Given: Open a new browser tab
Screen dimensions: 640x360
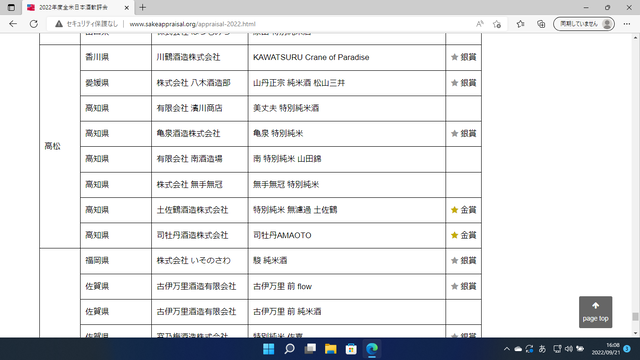Looking at the screenshot, I should coord(142,7).
